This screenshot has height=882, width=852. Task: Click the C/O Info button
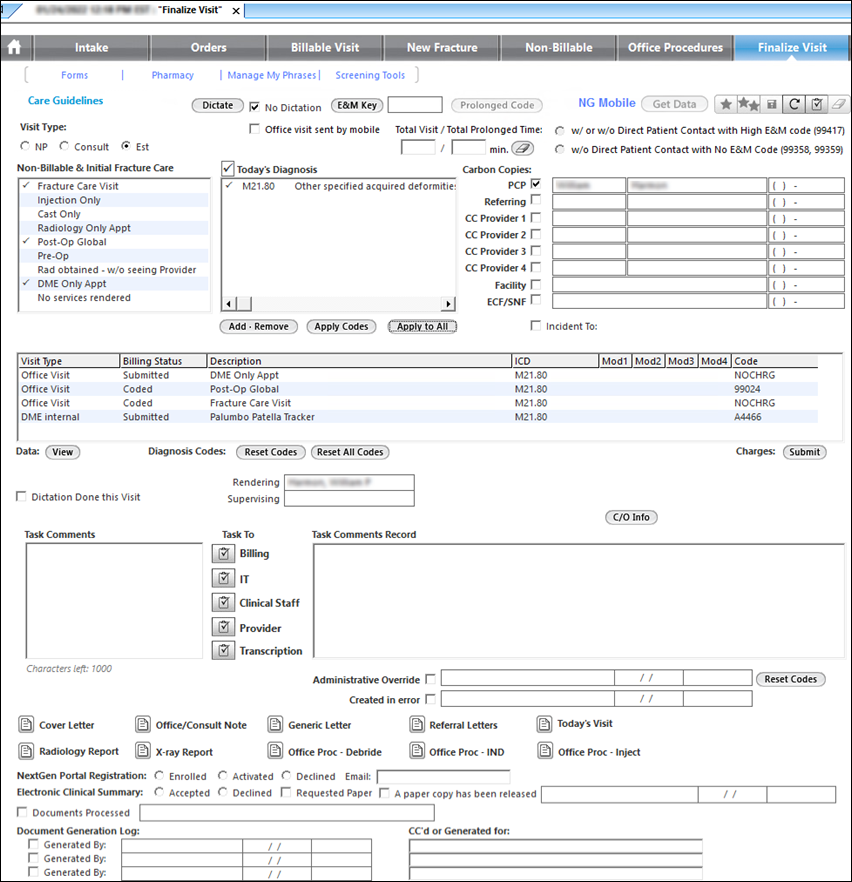click(631, 517)
